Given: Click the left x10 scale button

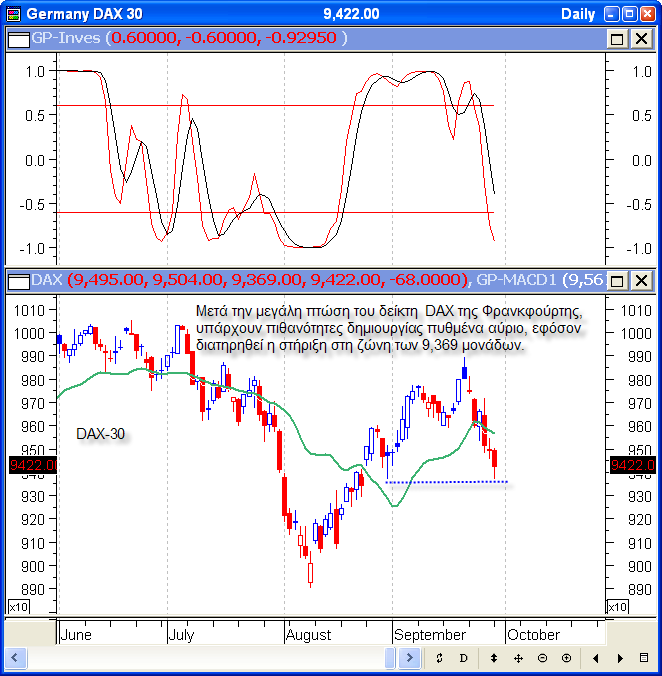Looking at the screenshot, I should point(18,607).
